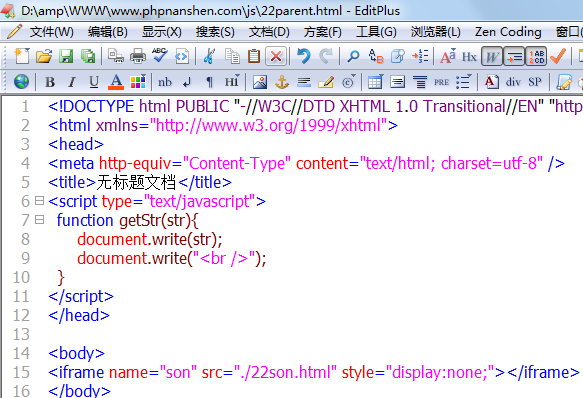Image resolution: width=583 pixels, height=398 pixels.
Task: Open the heading (Hi) dropdown
Action: click(x=232, y=81)
